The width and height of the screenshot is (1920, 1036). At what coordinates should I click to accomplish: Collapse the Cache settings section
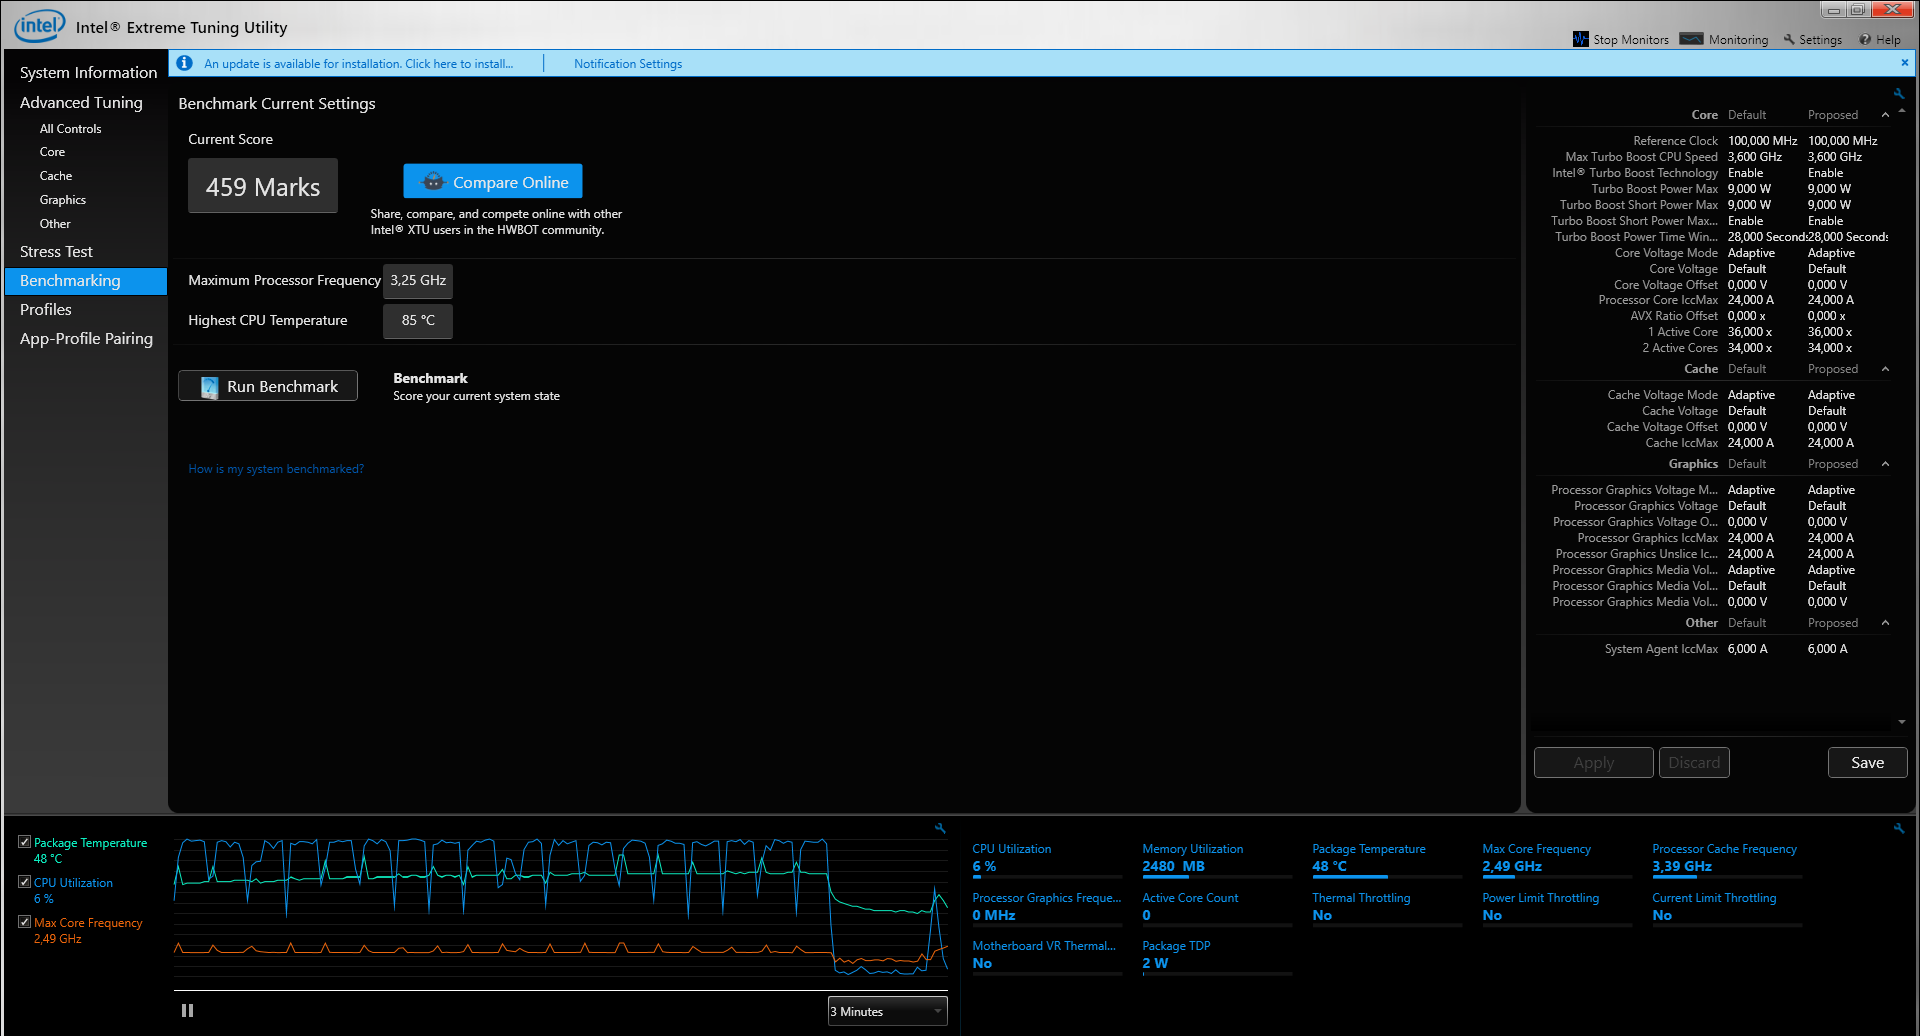1885,369
